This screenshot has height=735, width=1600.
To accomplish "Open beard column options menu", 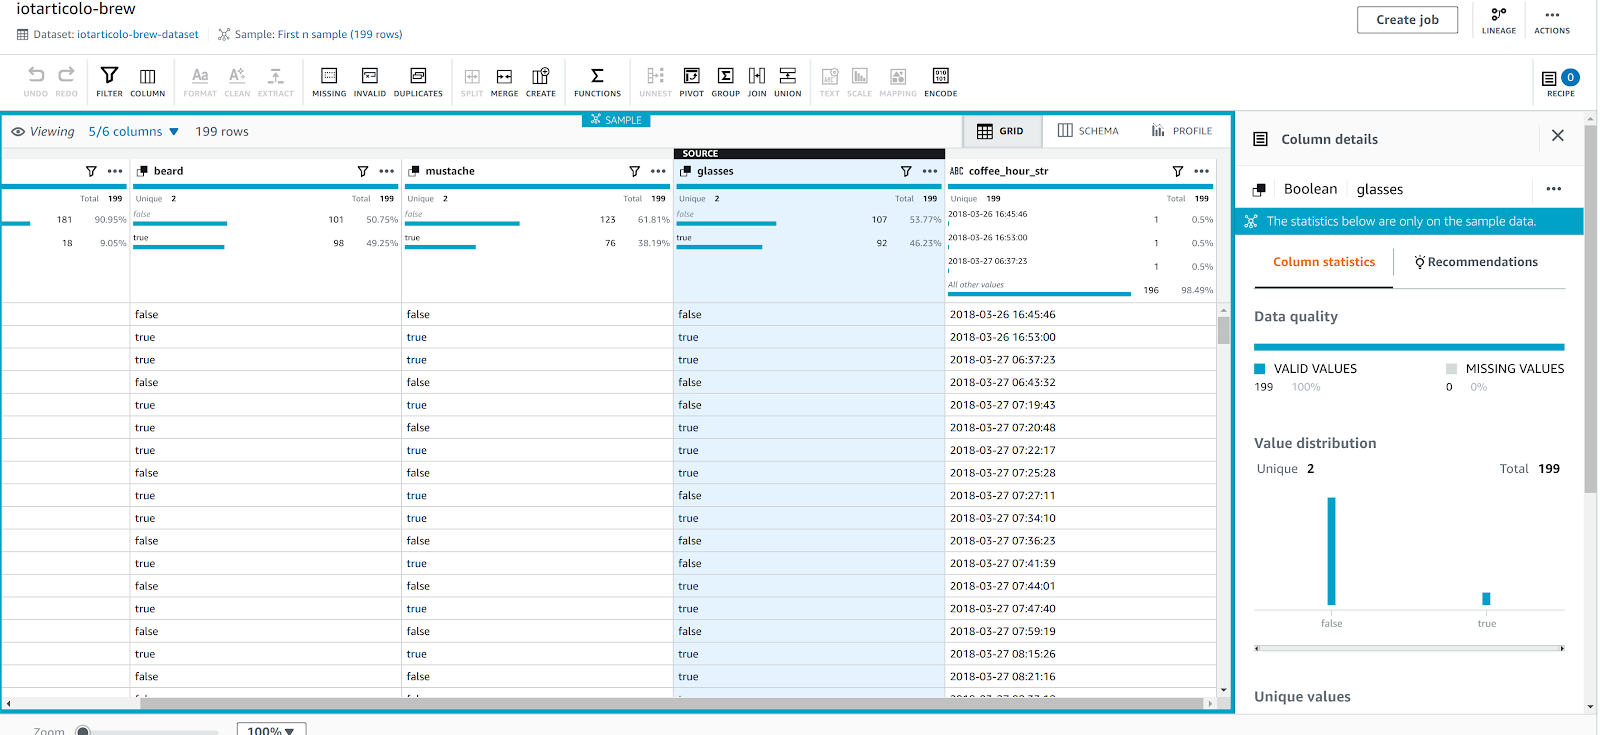I will pyautogui.click(x=387, y=171).
